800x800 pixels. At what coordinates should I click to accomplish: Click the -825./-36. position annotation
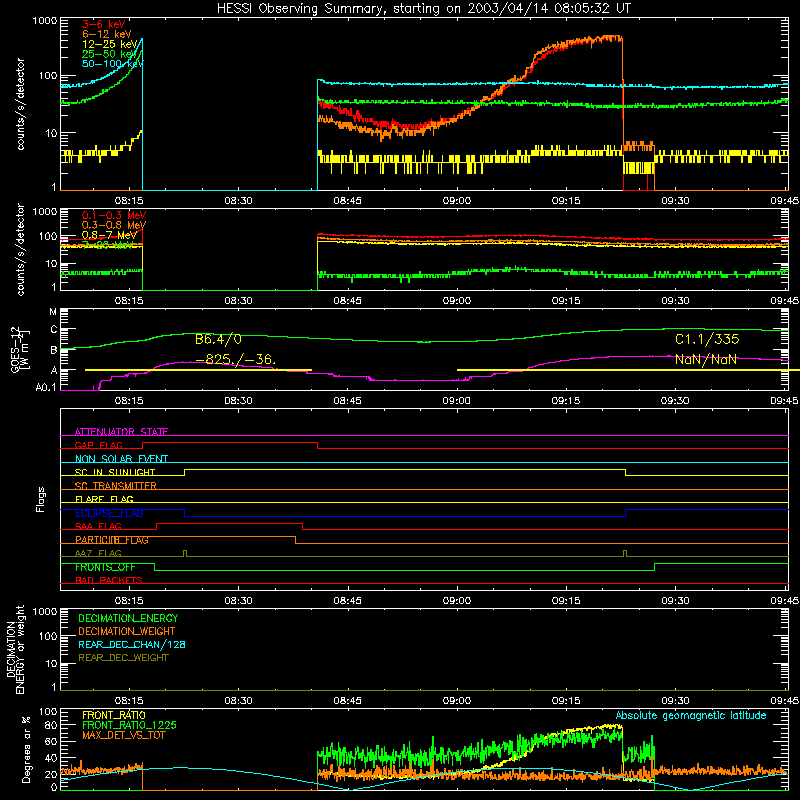[x=236, y=359]
